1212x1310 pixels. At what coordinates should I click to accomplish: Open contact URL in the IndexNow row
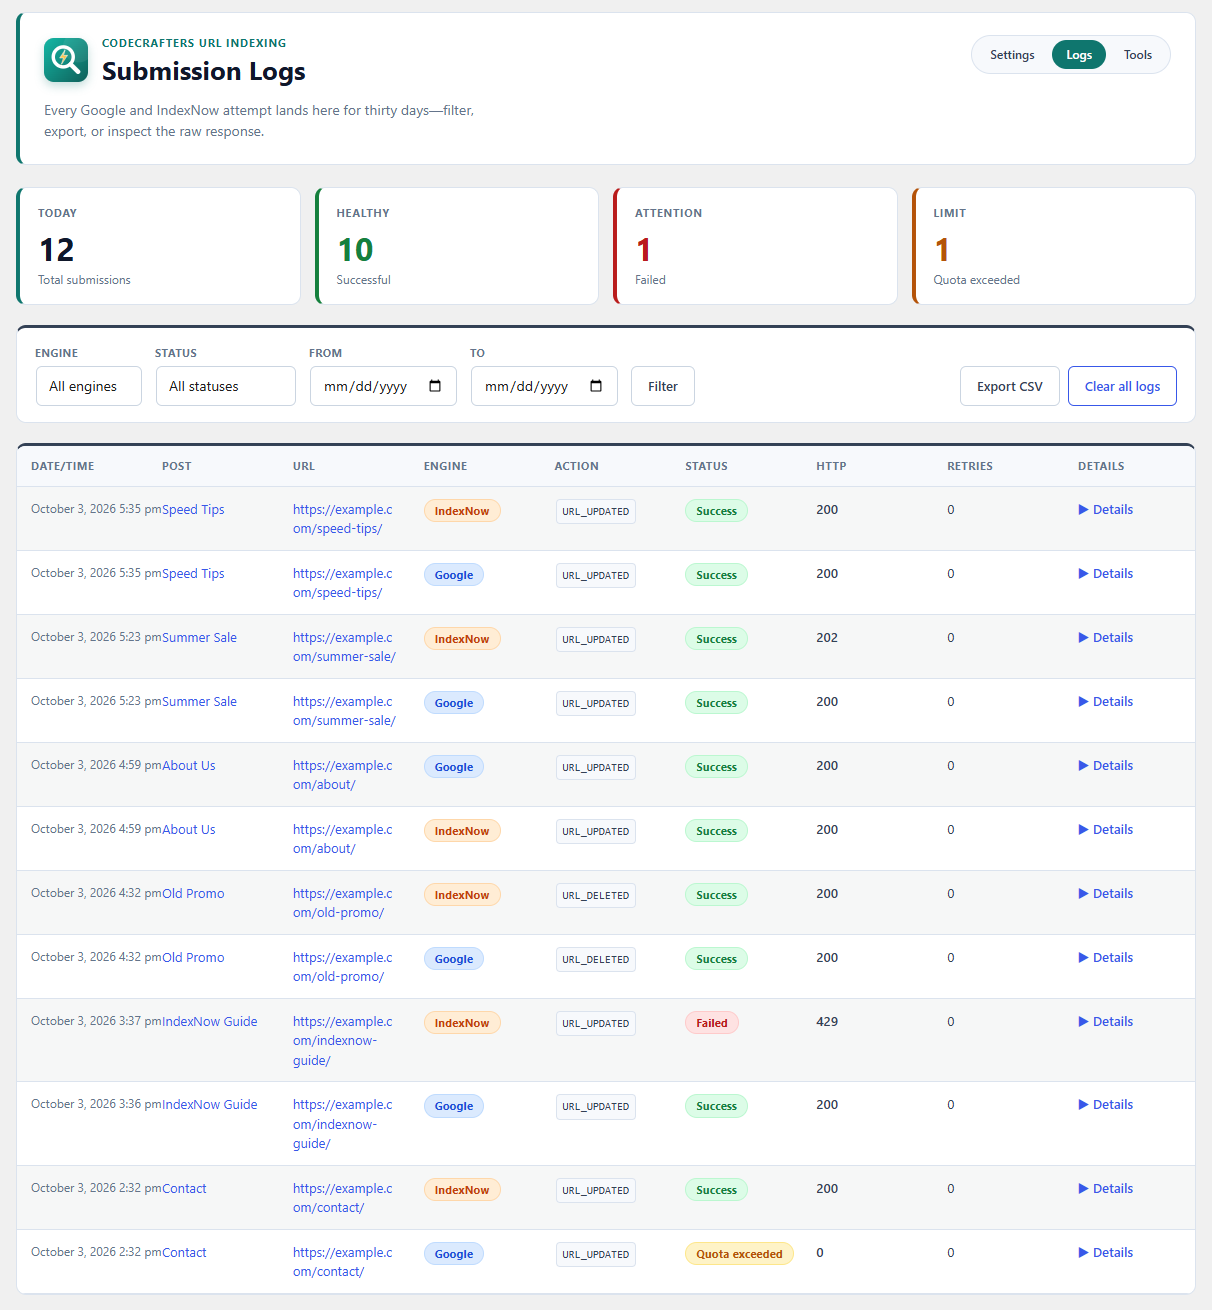343,1198
